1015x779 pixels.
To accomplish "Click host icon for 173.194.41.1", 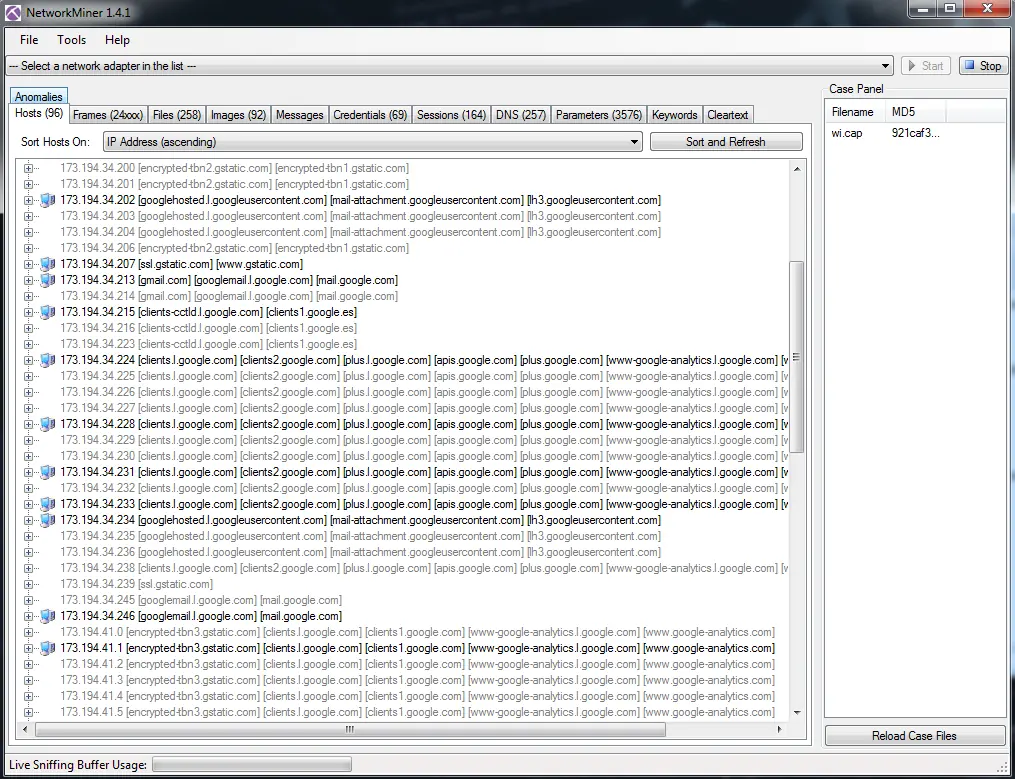I will [x=47, y=648].
